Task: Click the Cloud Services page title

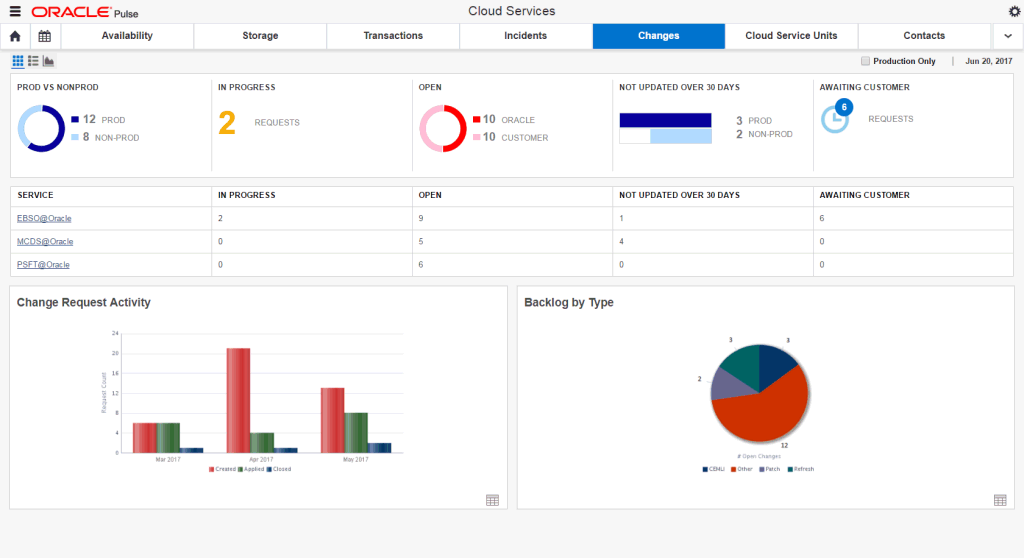Action: (x=511, y=11)
